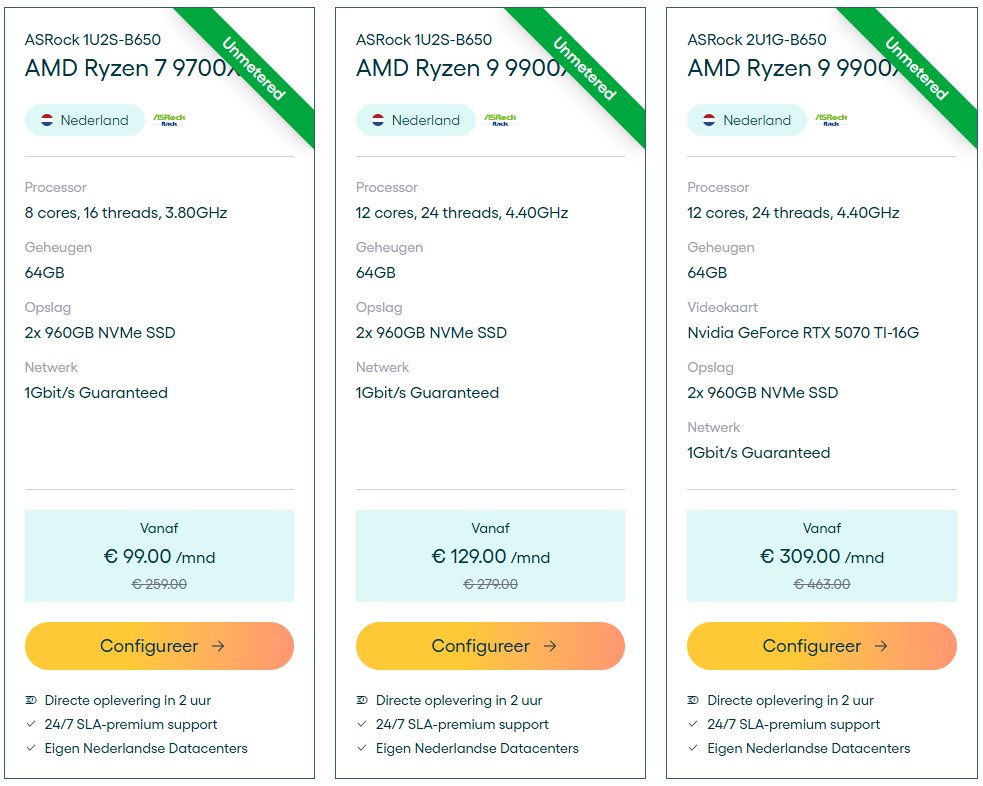The height and width of the screenshot is (786, 983).
Task: Click Dutch flag icon on €129.00 server card
Action: pos(378,120)
